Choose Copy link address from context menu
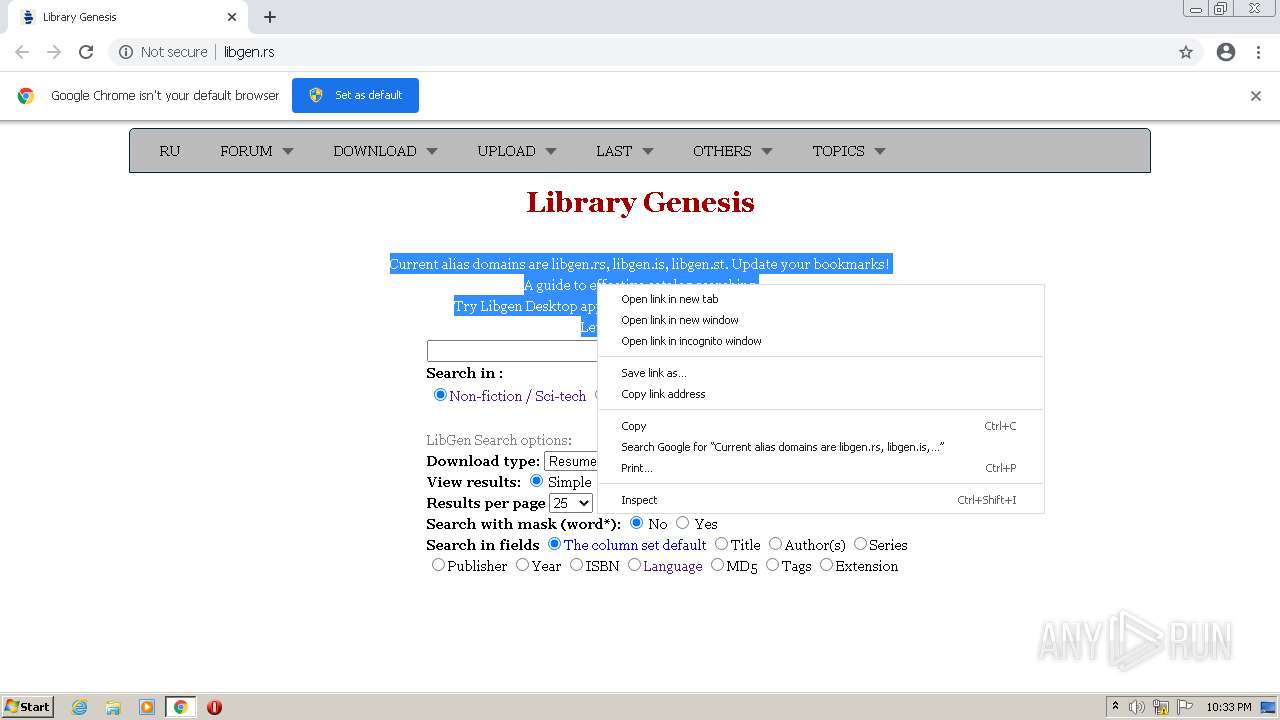This screenshot has height=720, width=1280. pos(820,394)
